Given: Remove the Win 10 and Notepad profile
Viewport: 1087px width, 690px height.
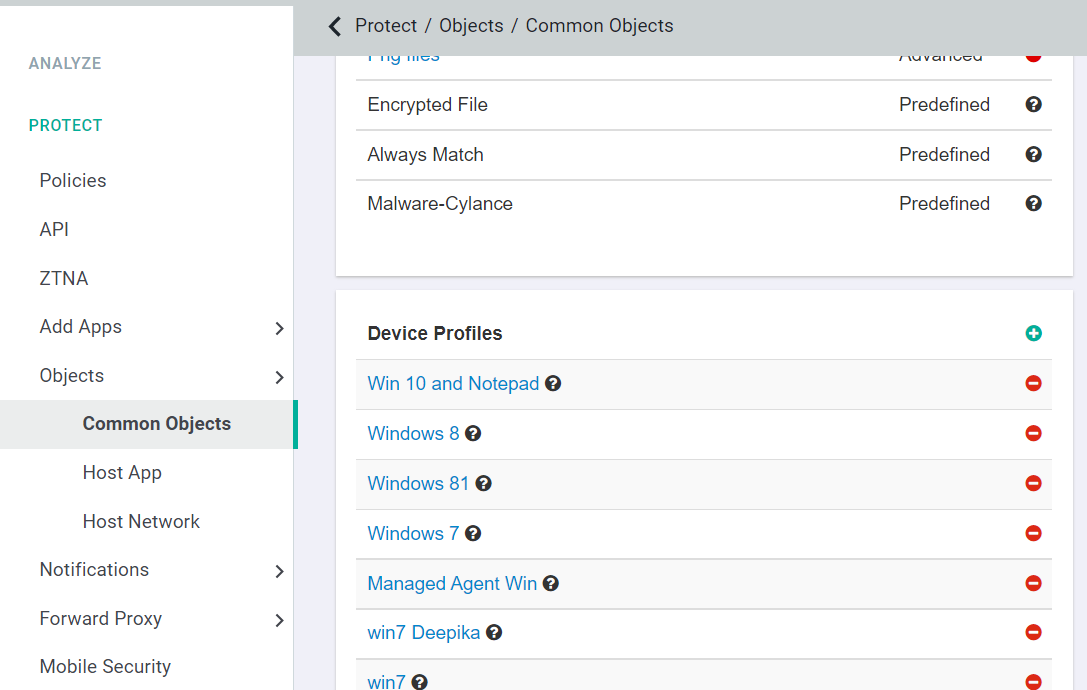Looking at the screenshot, I should click(1033, 383).
